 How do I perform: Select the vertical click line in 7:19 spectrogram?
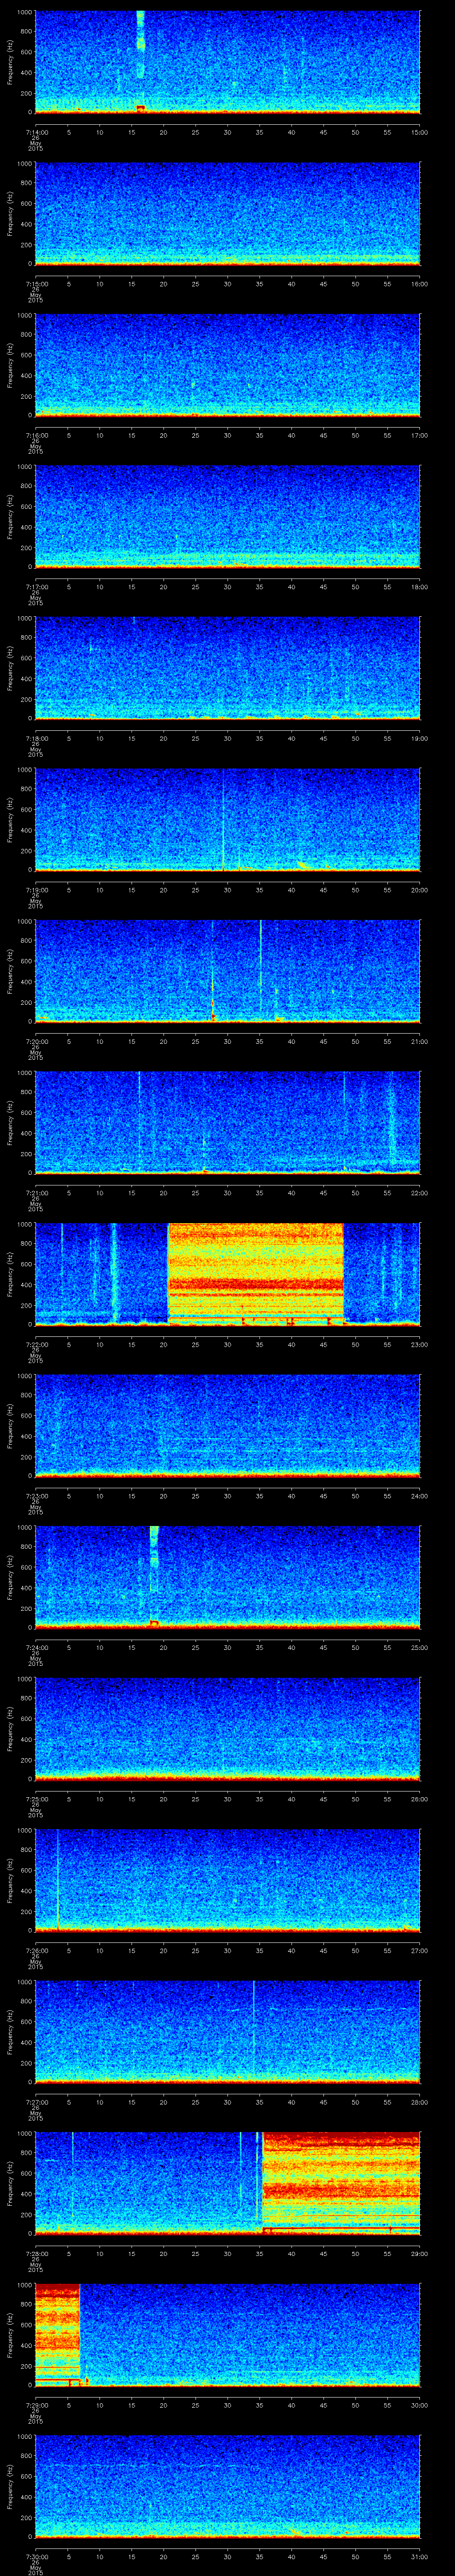coord(223,819)
